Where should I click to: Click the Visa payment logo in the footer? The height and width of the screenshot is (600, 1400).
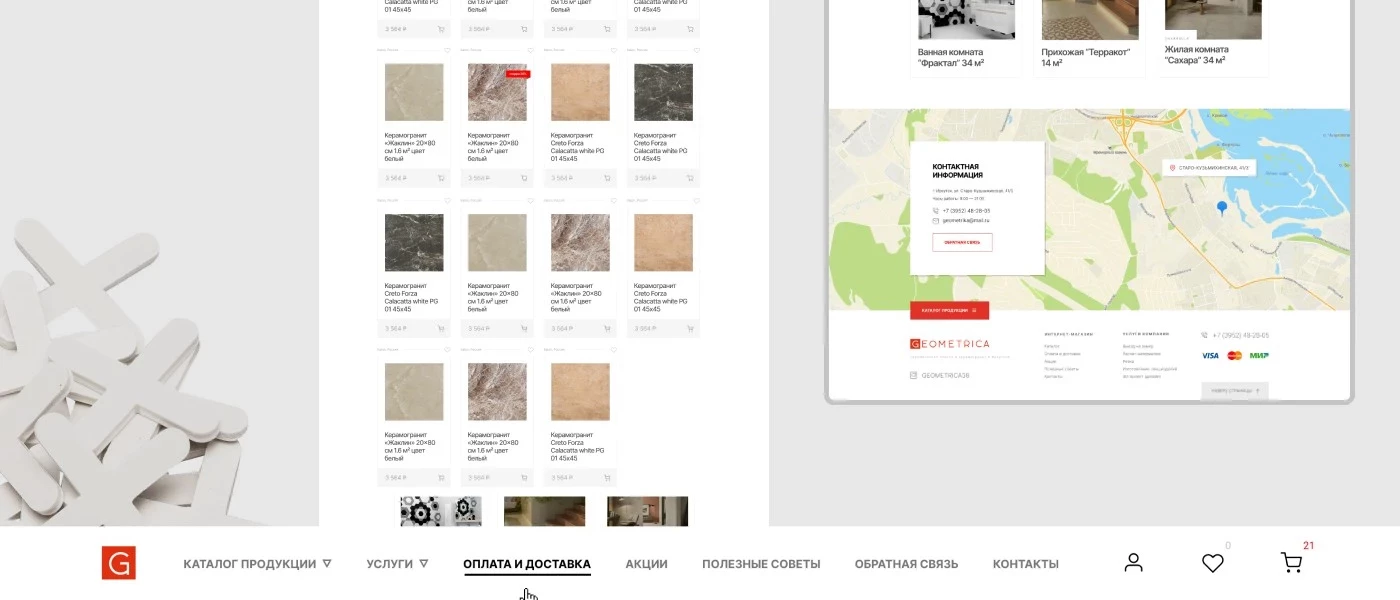[x=1210, y=355]
